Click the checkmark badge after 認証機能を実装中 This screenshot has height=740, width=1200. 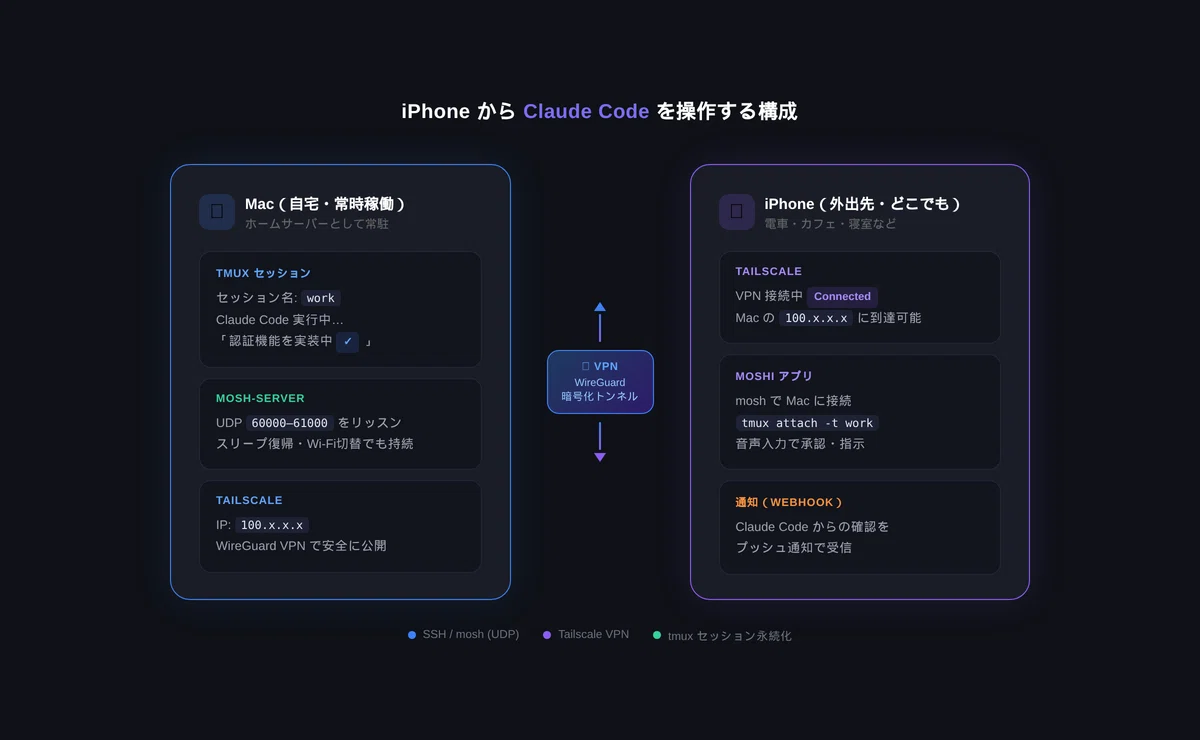[x=348, y=342]
